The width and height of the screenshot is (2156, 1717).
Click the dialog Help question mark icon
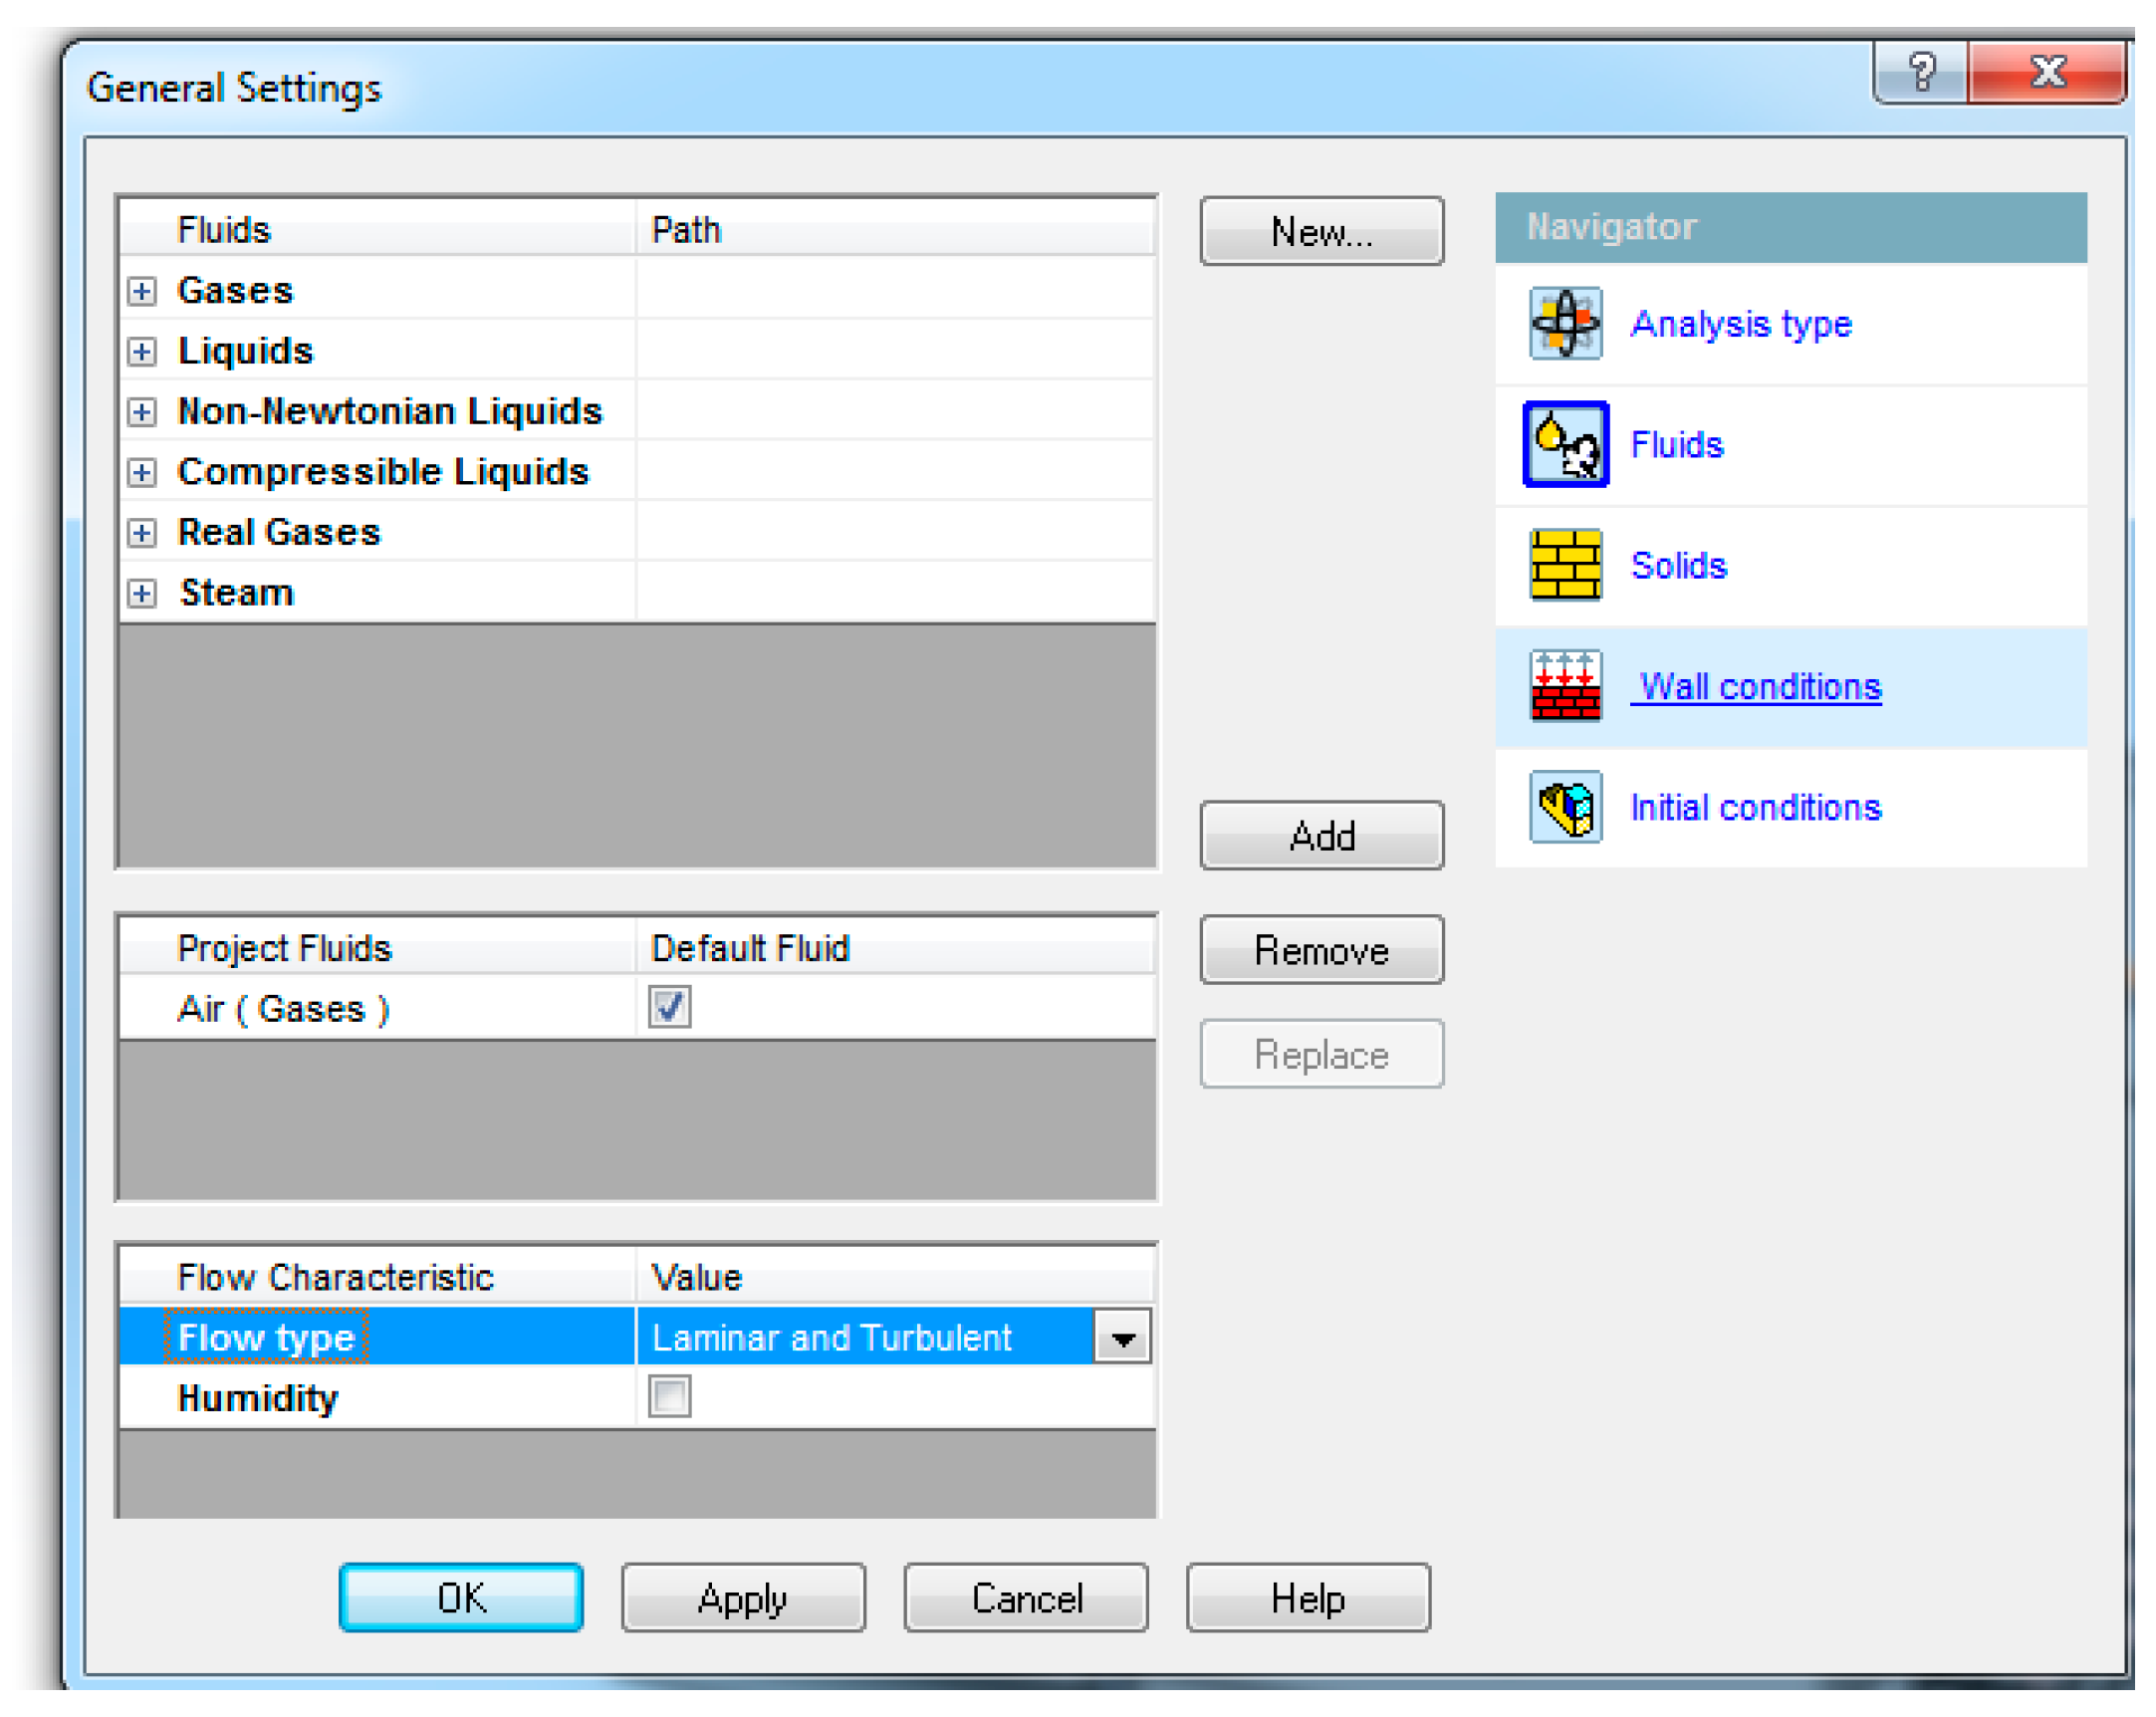click(1921, 70)
